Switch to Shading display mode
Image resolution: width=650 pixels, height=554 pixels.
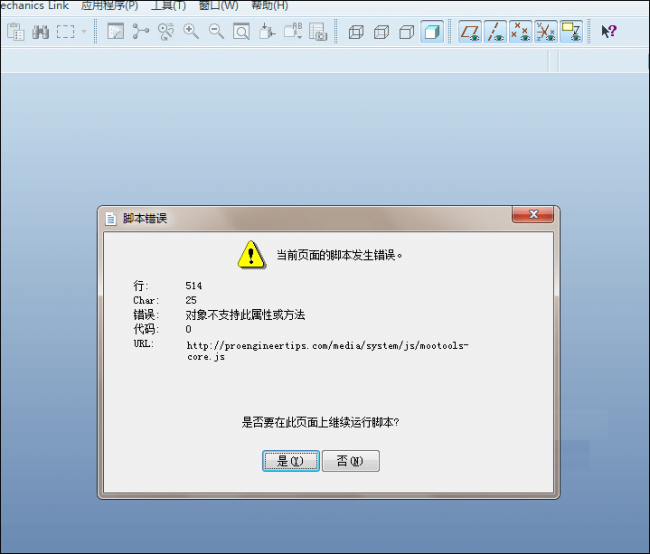(432, 32)
